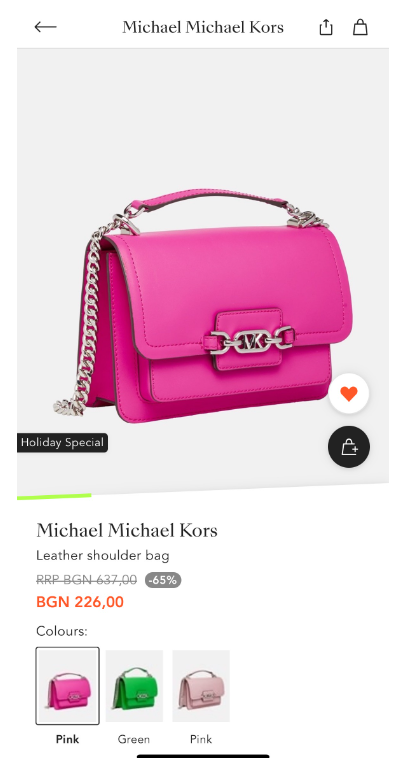Open the Michael Michael Kors brand name link

pos(127,530)
